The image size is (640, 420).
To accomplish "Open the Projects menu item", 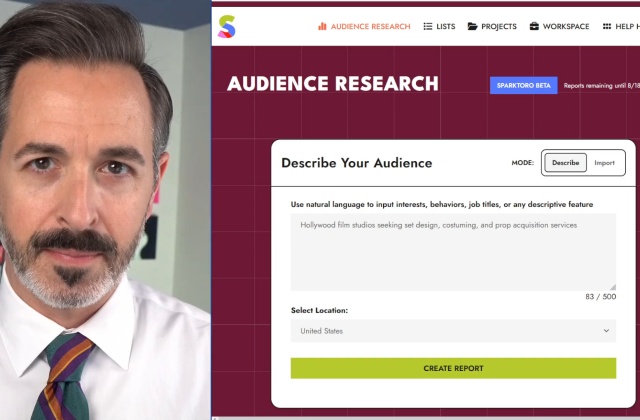I will click(x=492, y=27).
